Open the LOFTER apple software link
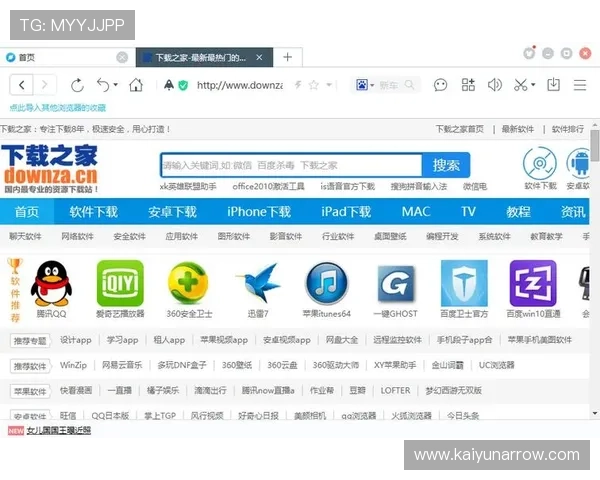Screen dimensions: 600x480 point(395,390)
